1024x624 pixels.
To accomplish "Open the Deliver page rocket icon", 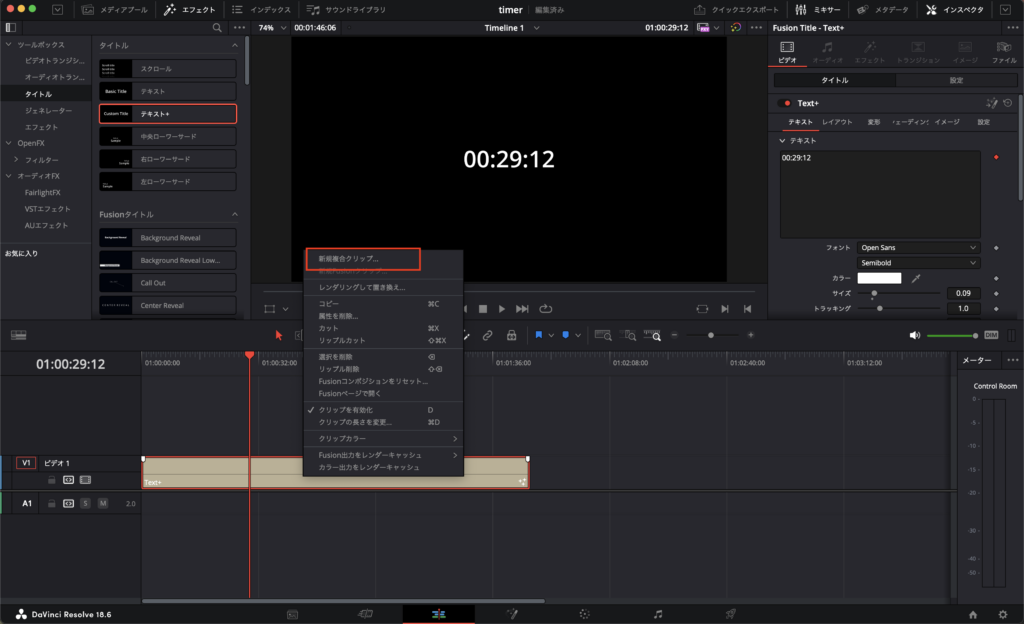I will coord(730,613).
